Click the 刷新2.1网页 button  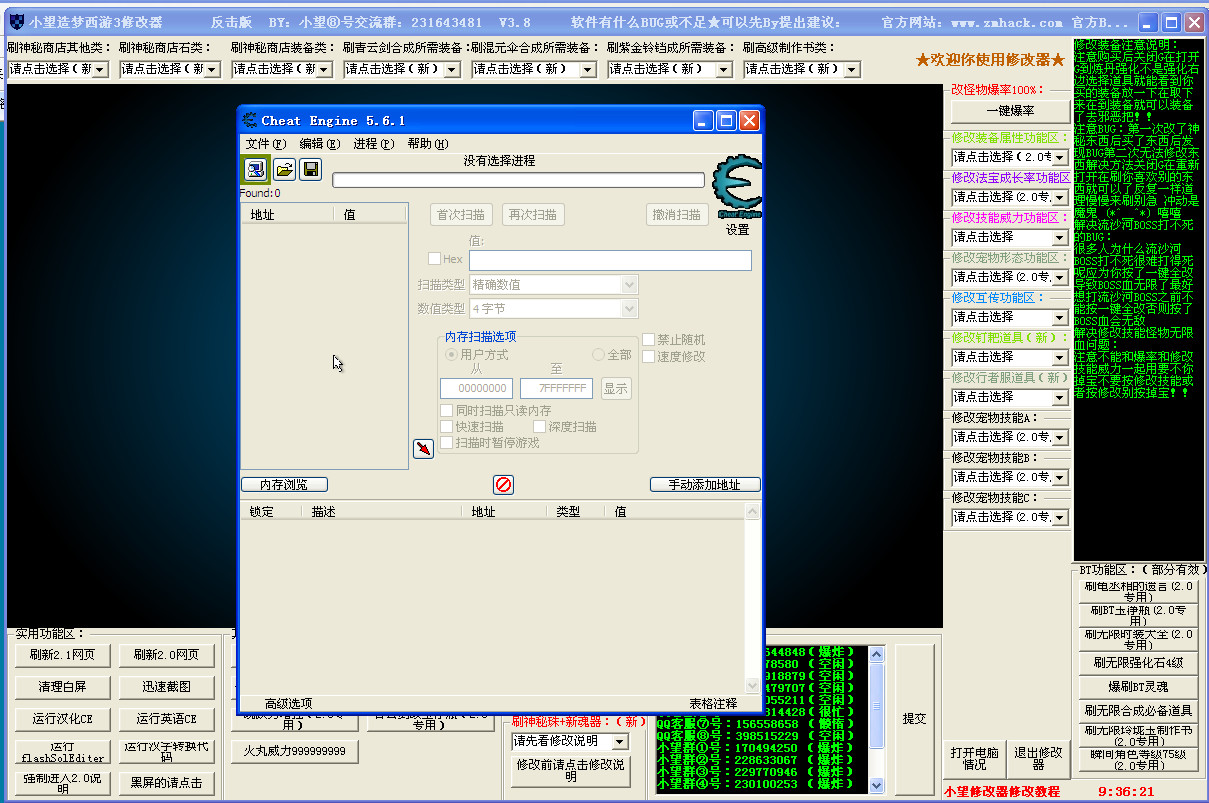tap(62, 656)
